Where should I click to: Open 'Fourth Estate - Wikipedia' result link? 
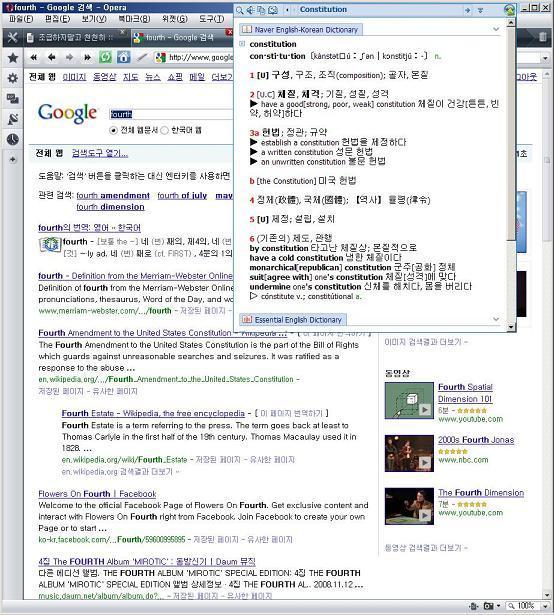coord(153,413)
